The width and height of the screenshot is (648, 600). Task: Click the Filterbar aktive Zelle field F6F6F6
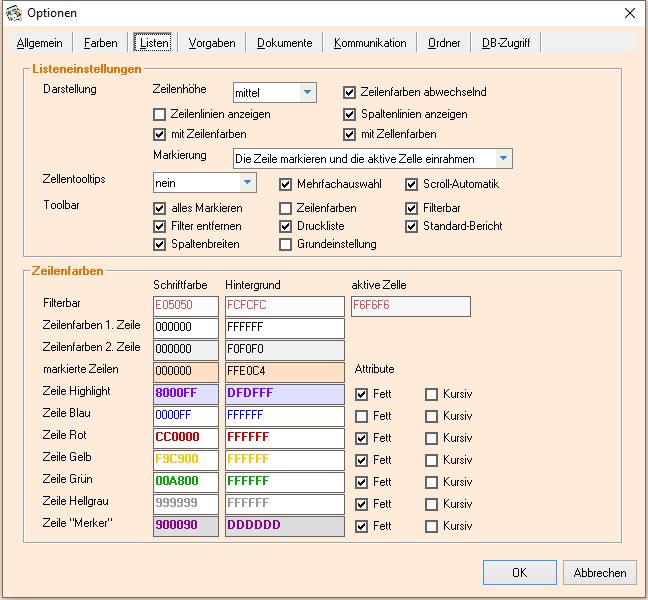pos(410,306)
